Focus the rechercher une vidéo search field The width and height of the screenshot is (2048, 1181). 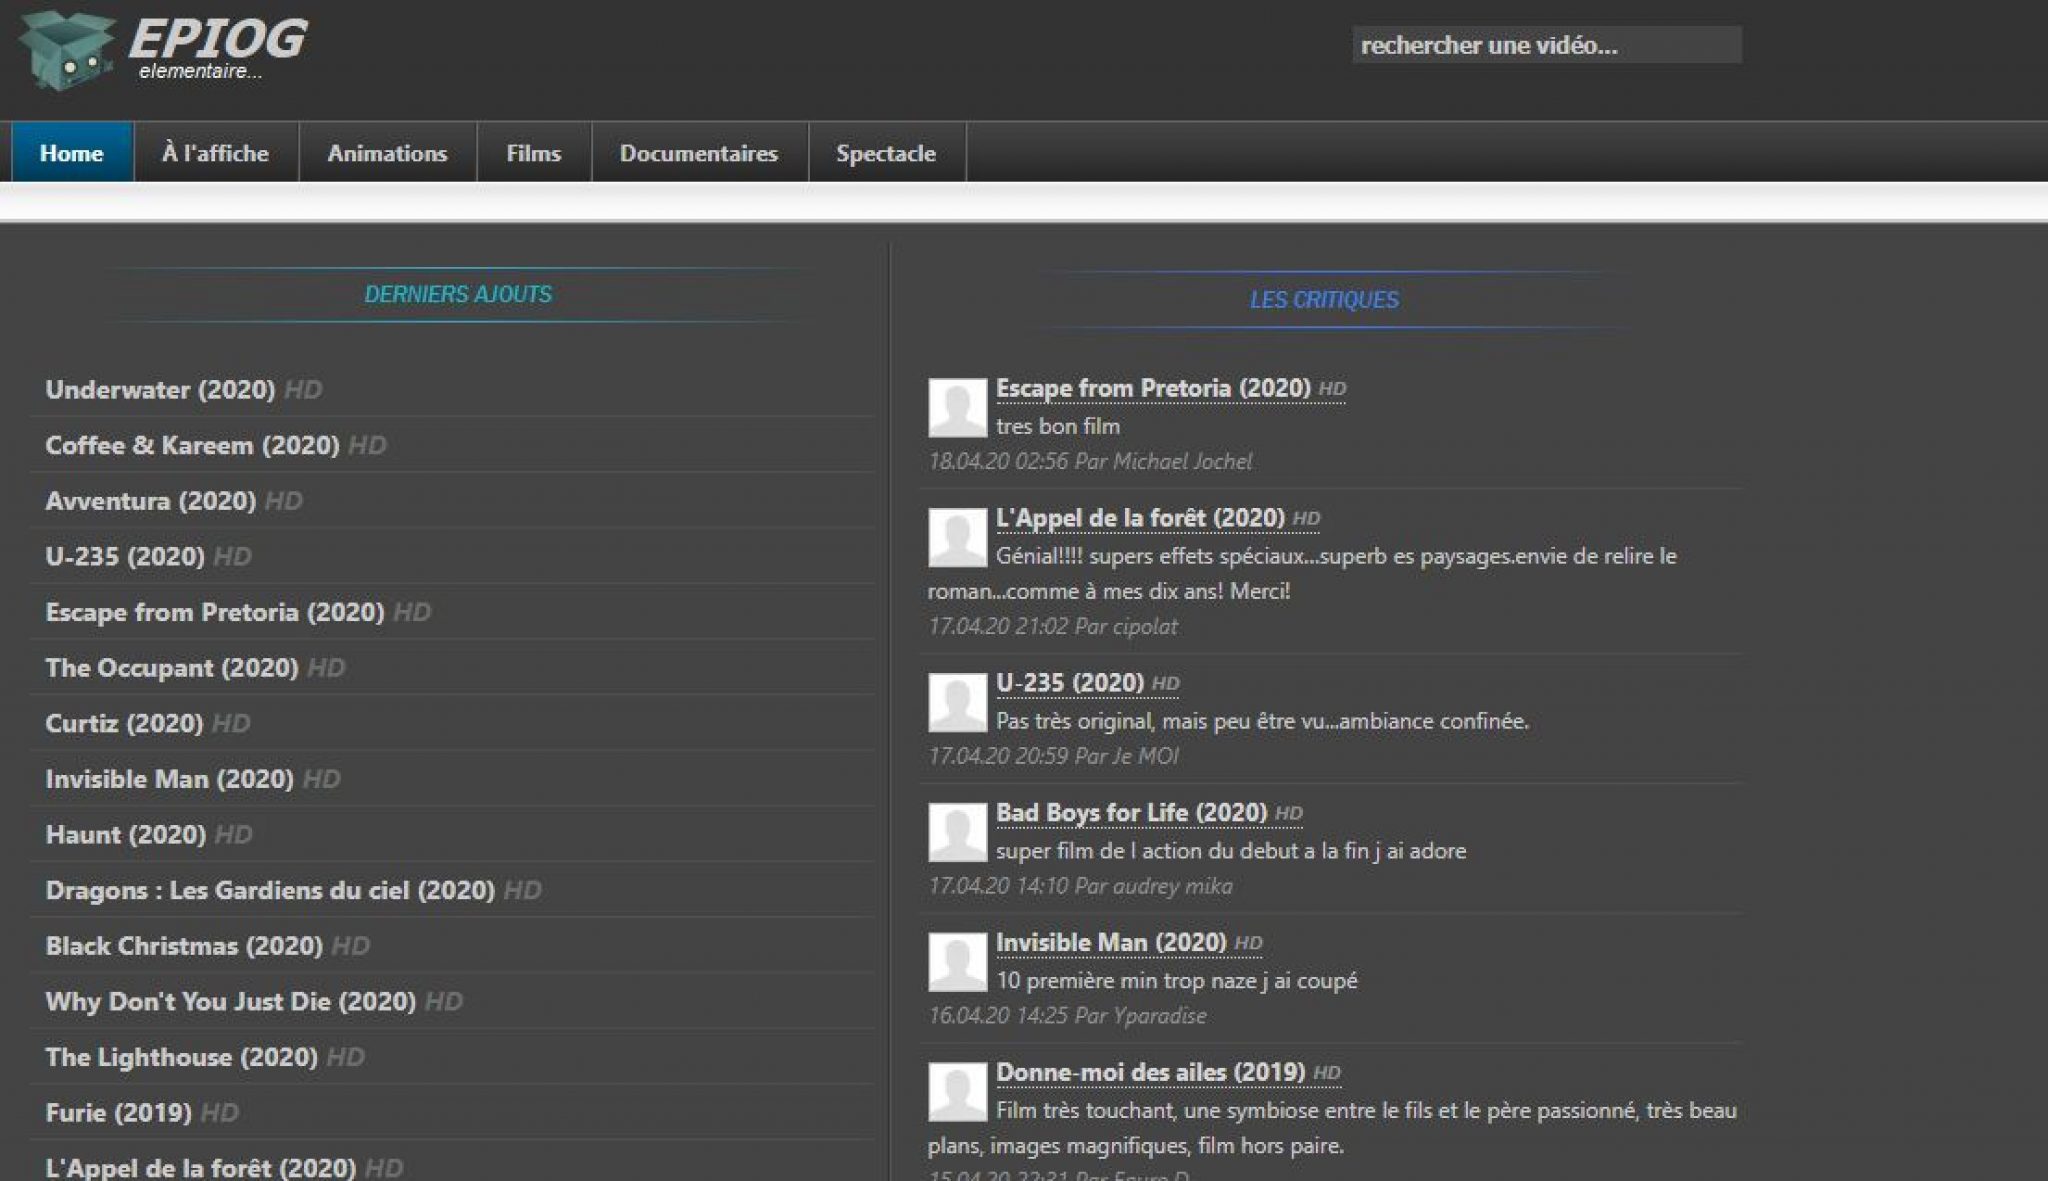(1545, 45)
